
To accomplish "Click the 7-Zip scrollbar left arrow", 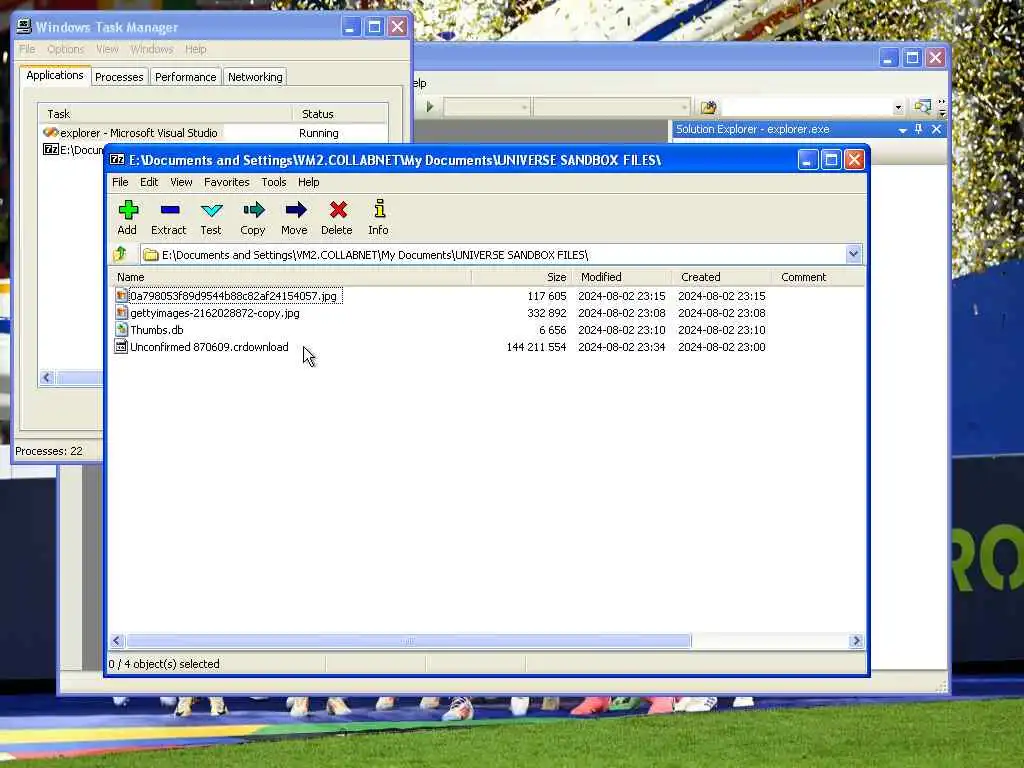I will (117, 641).
